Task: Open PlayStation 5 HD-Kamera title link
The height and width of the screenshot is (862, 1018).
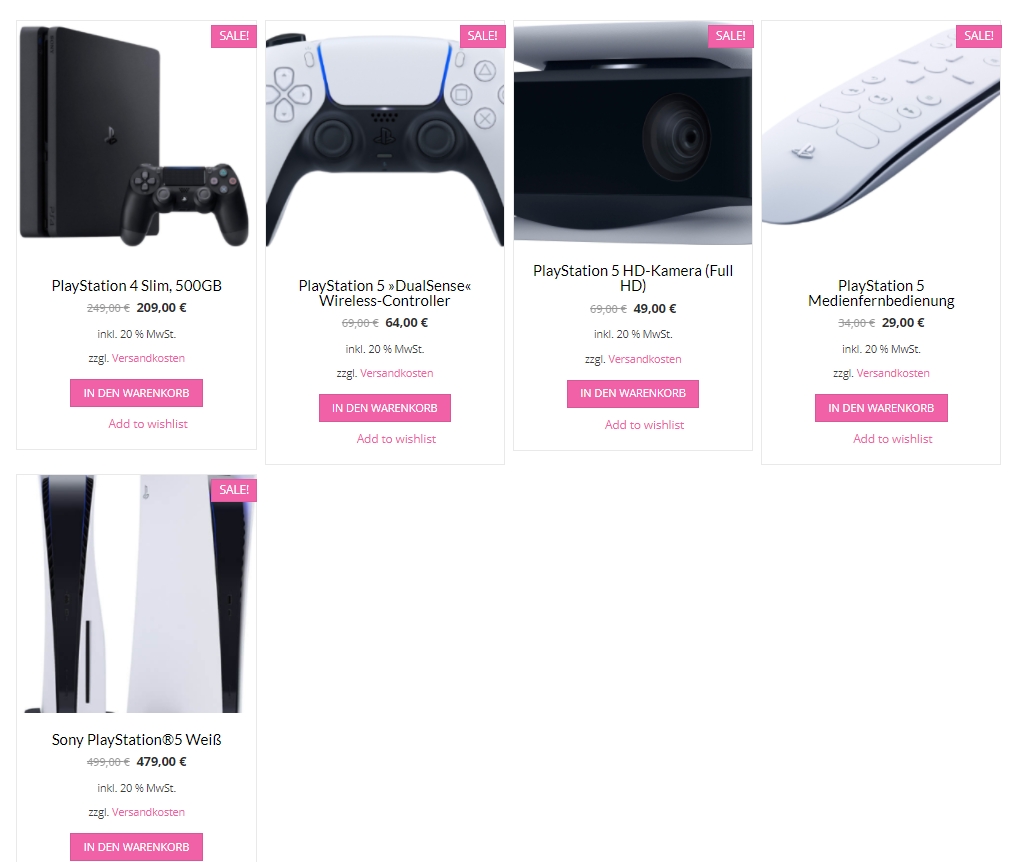Action: click(633, 278)
